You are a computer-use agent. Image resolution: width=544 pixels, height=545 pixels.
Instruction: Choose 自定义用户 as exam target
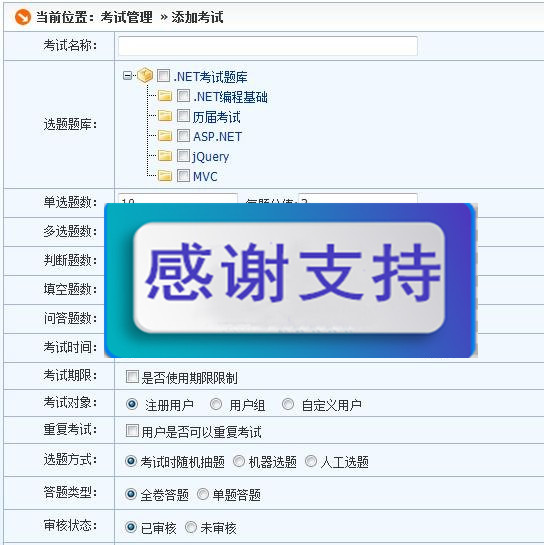coord(288,404)
